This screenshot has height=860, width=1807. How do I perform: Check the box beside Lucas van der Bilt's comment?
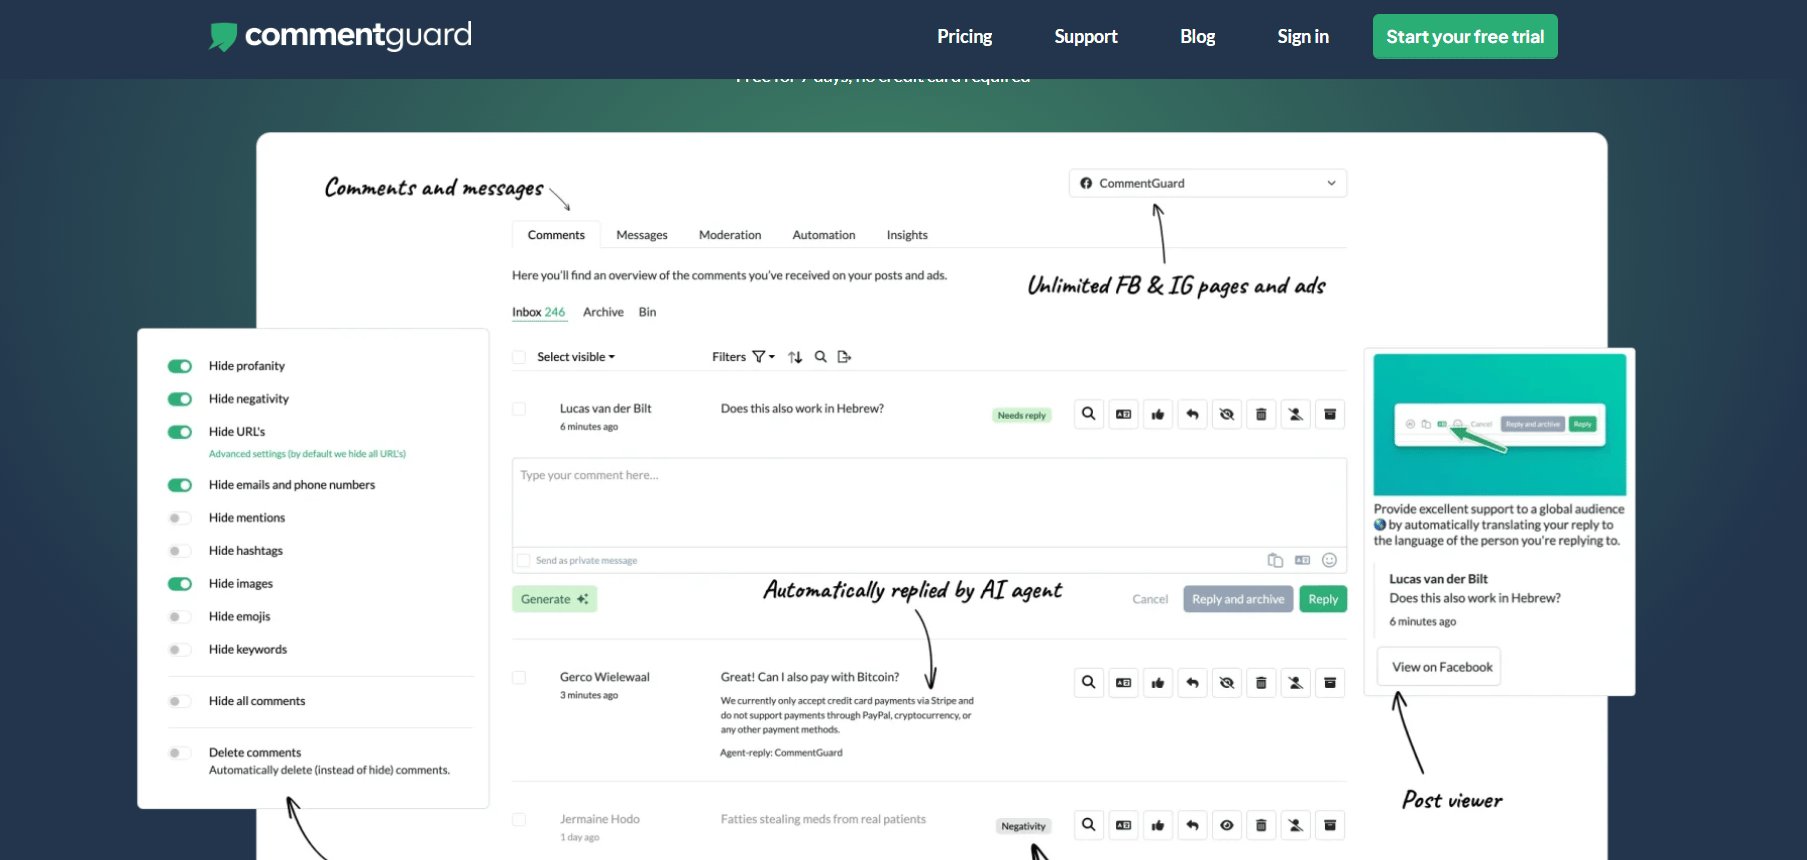[x=519, y=409]
